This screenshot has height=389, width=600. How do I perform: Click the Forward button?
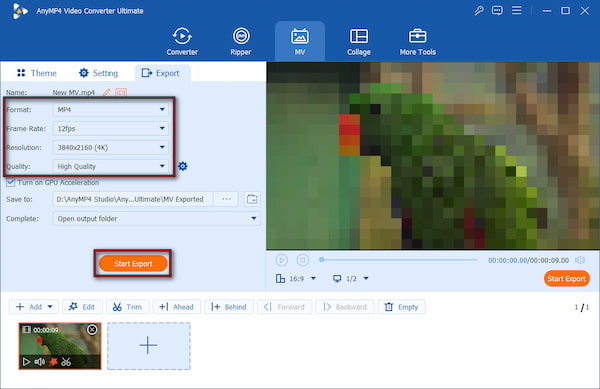(284, 307)
